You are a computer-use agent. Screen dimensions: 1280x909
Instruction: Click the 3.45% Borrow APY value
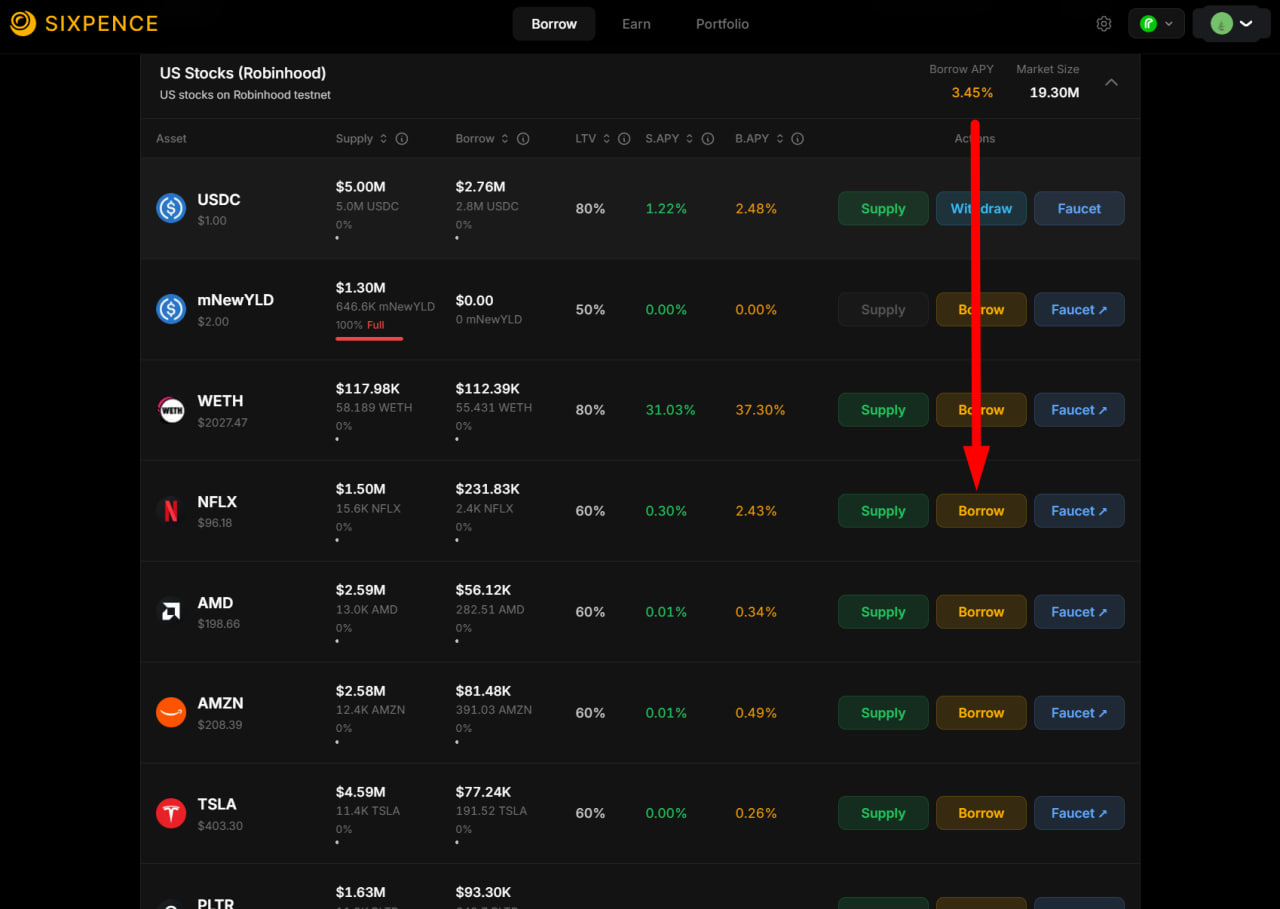click(972, 92)
